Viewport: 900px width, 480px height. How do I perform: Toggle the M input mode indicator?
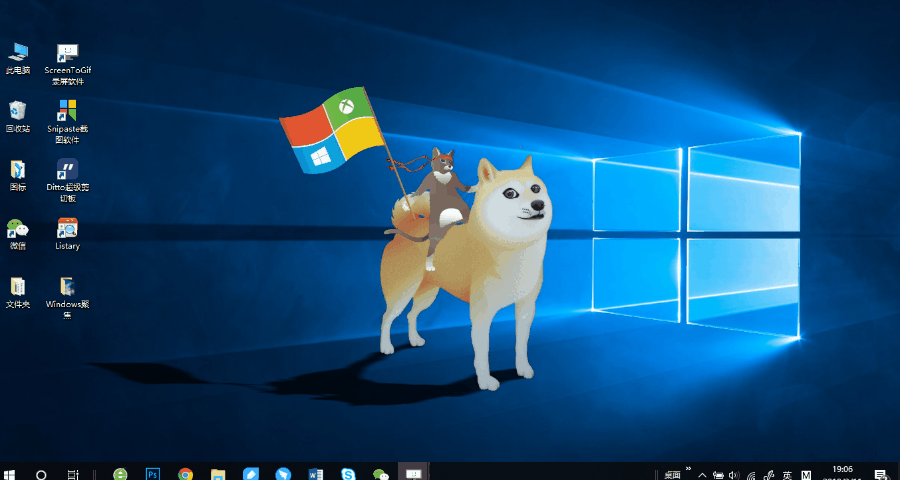pyautogui.click(x=806, y=475)
